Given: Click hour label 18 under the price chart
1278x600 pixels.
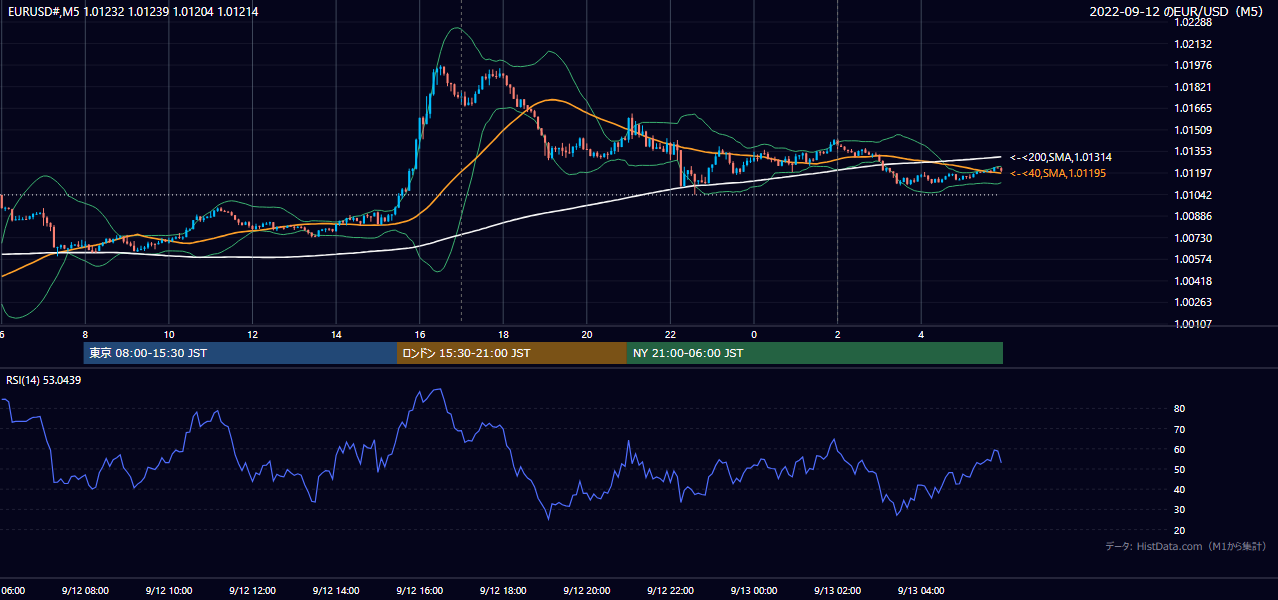Looking at the screenshot, I should (x=504, y=335).
